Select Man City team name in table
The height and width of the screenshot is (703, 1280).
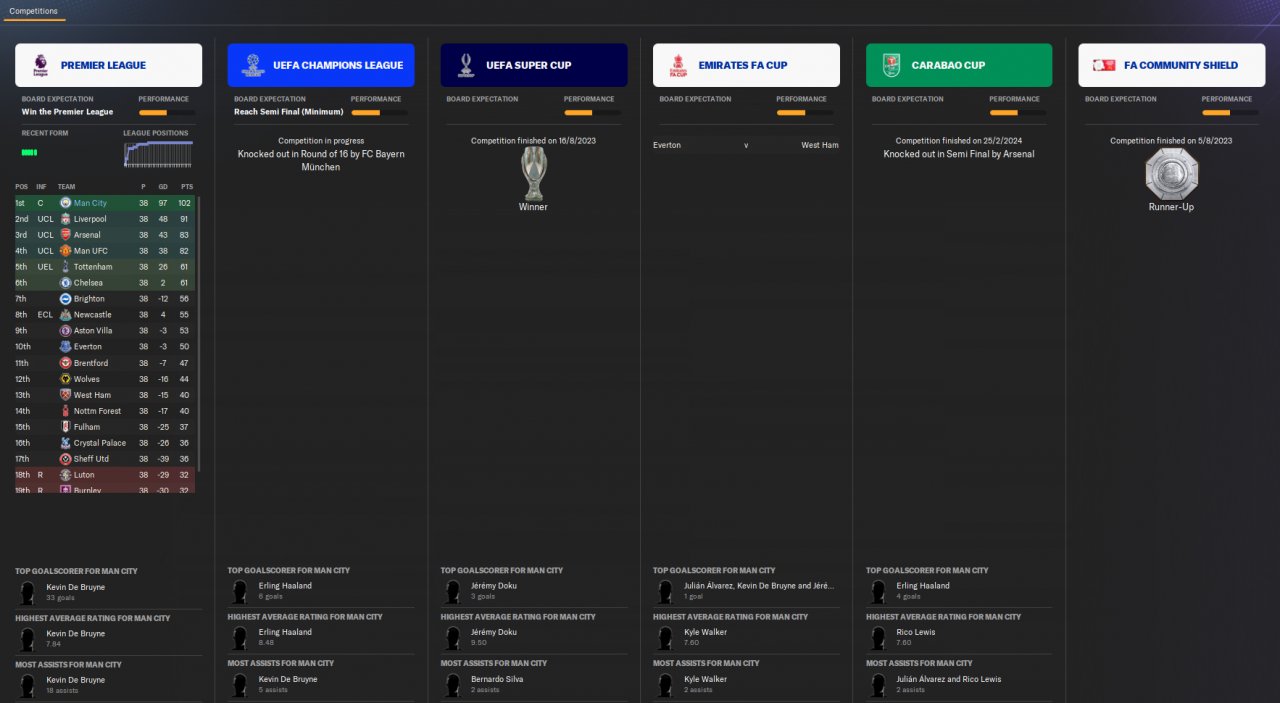pyautogui.click(x=90, y=203)
